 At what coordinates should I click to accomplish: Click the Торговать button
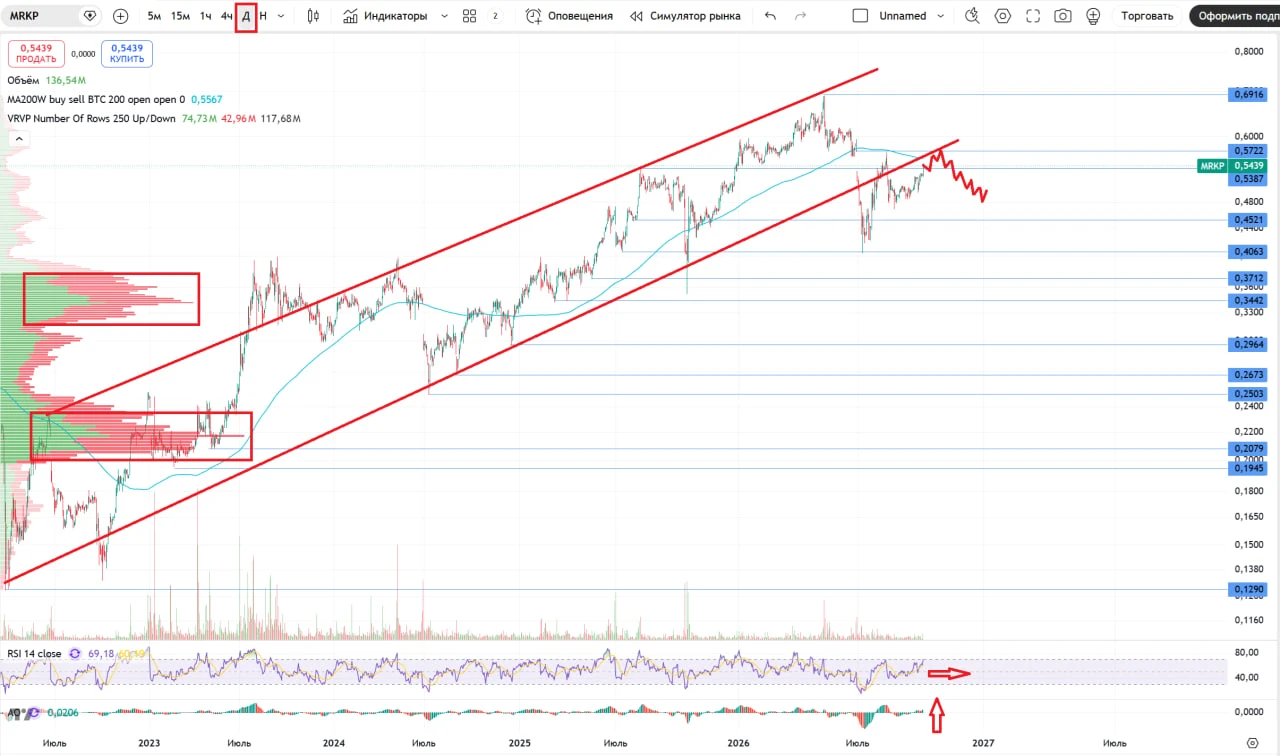(1147, 16)
